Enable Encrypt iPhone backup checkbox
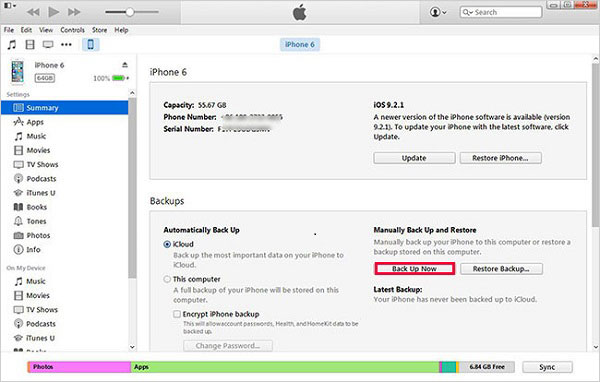Screen dimensions: 600x382 coord(176,314)
